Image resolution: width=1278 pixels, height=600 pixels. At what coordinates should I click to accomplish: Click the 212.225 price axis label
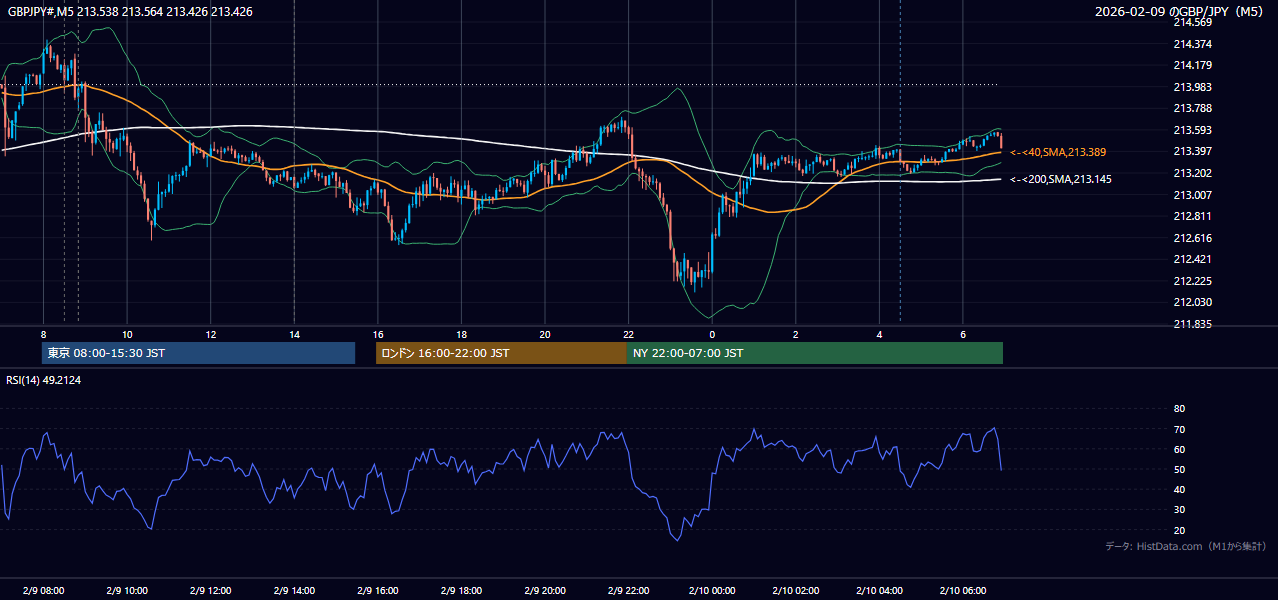(1192, 281)
